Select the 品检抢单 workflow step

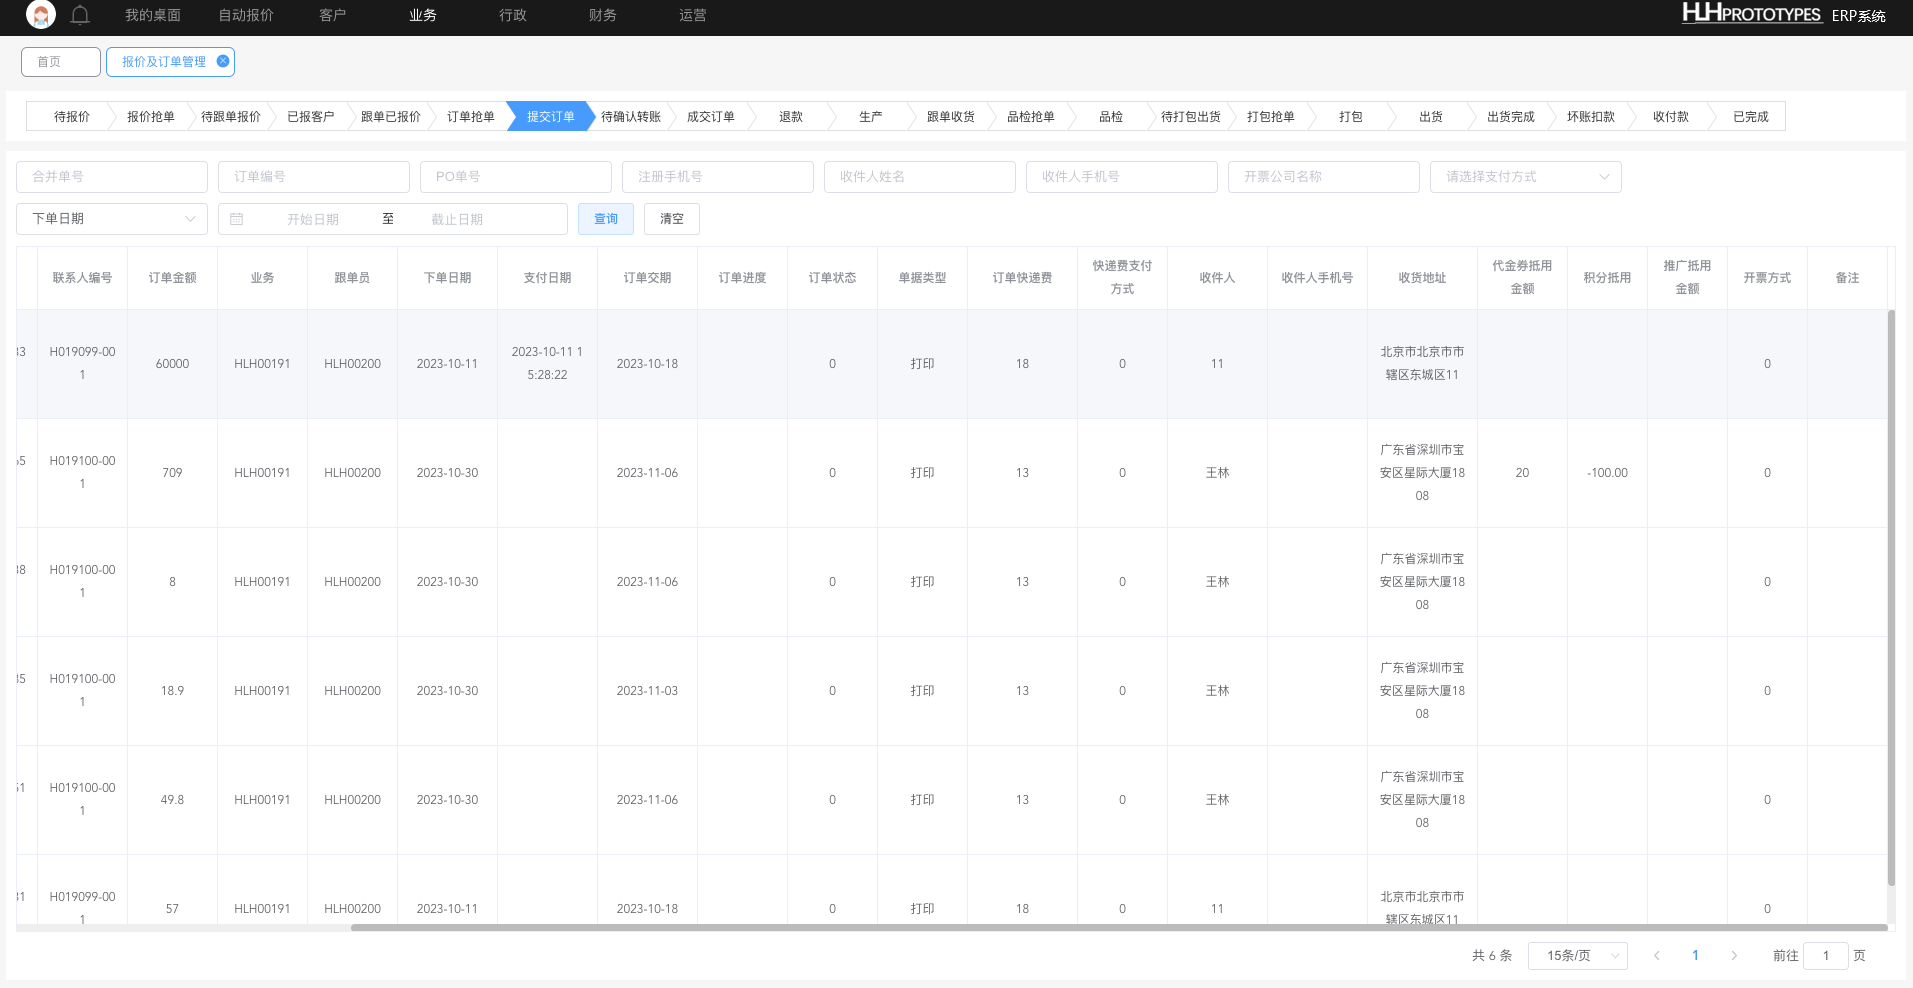1031,117
